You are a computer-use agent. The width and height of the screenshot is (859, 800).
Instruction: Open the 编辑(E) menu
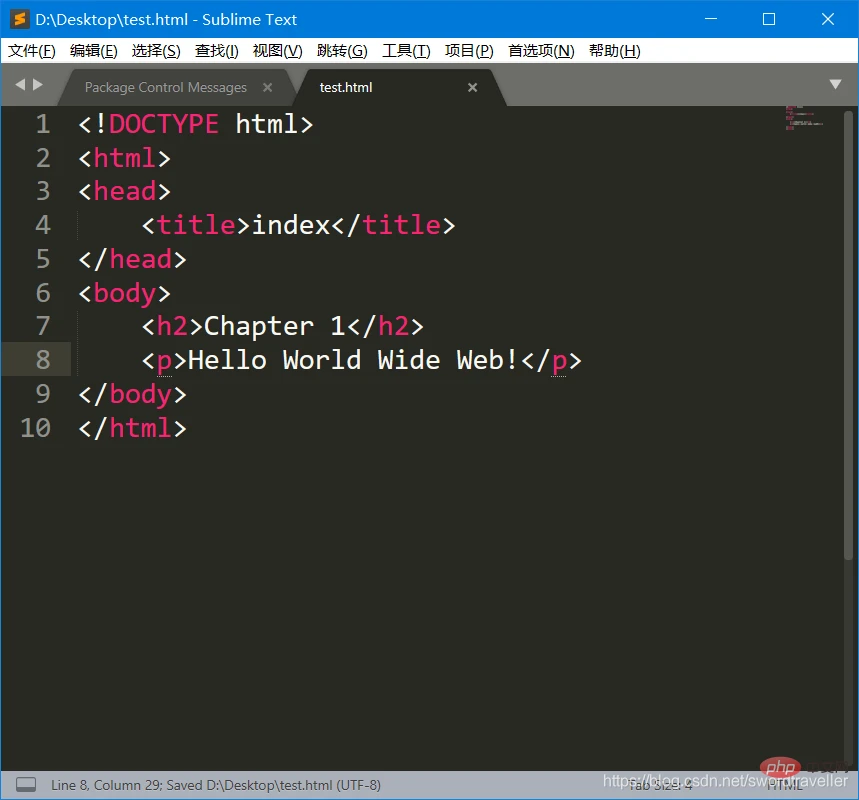point(94,51)
